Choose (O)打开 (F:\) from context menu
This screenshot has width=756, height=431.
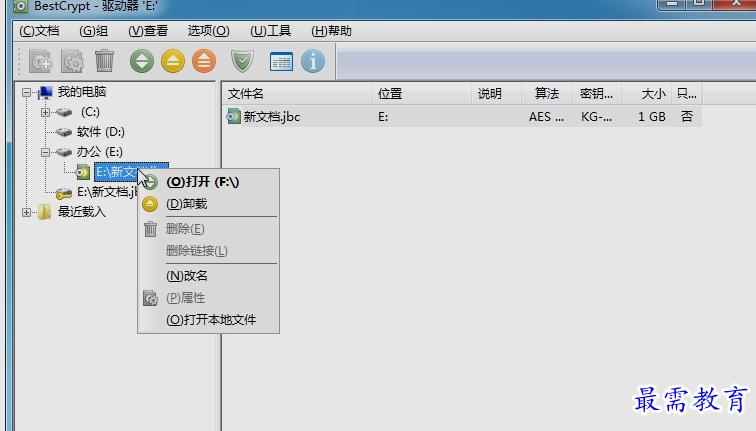coord(208,182)
